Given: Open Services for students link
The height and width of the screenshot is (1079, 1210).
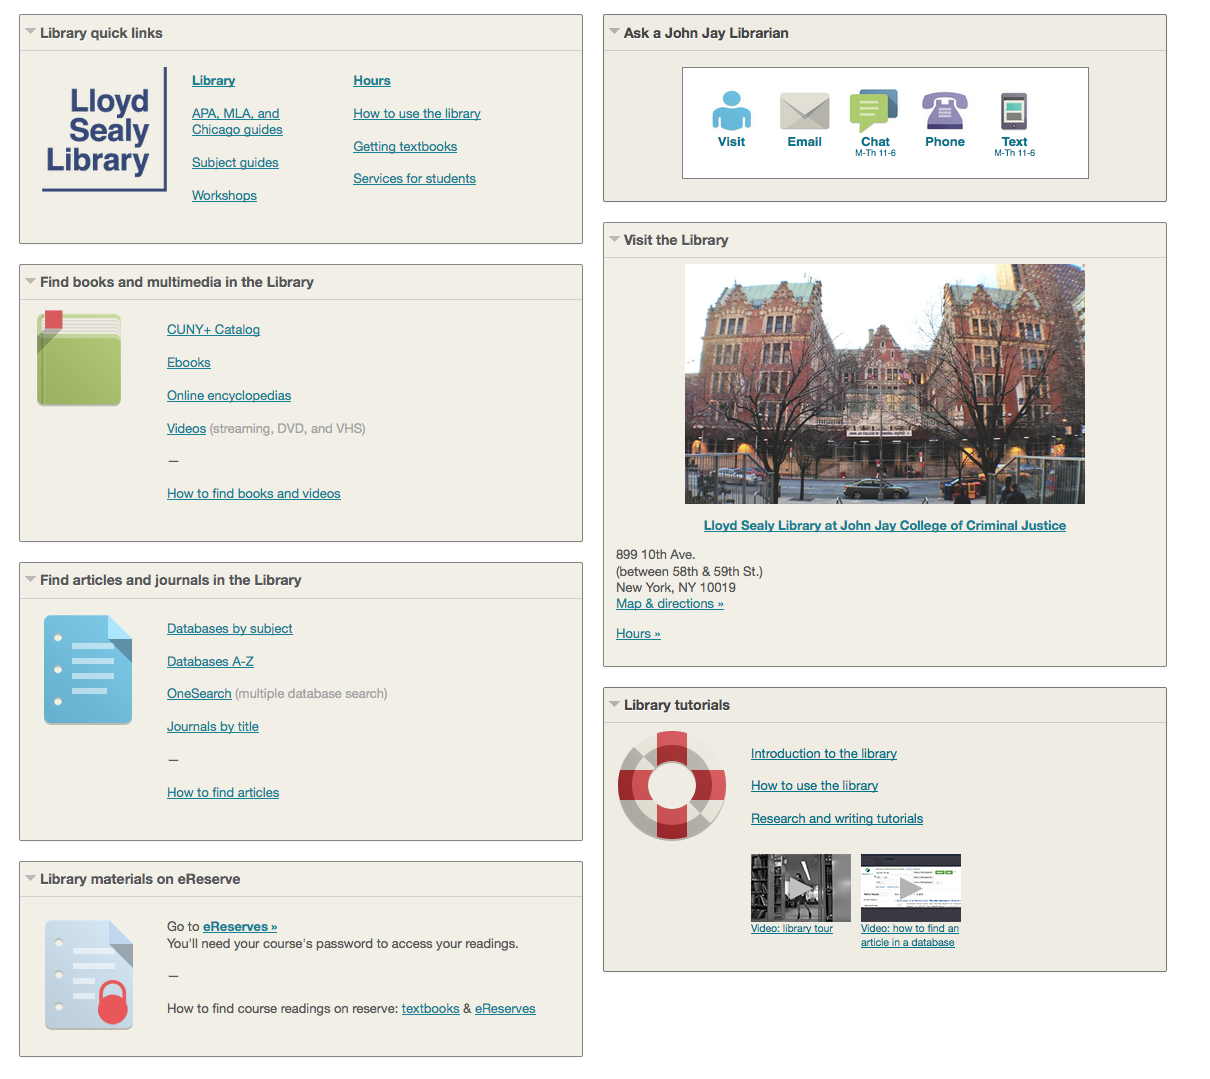Looking at the screenshot, I should pos(414,178).
